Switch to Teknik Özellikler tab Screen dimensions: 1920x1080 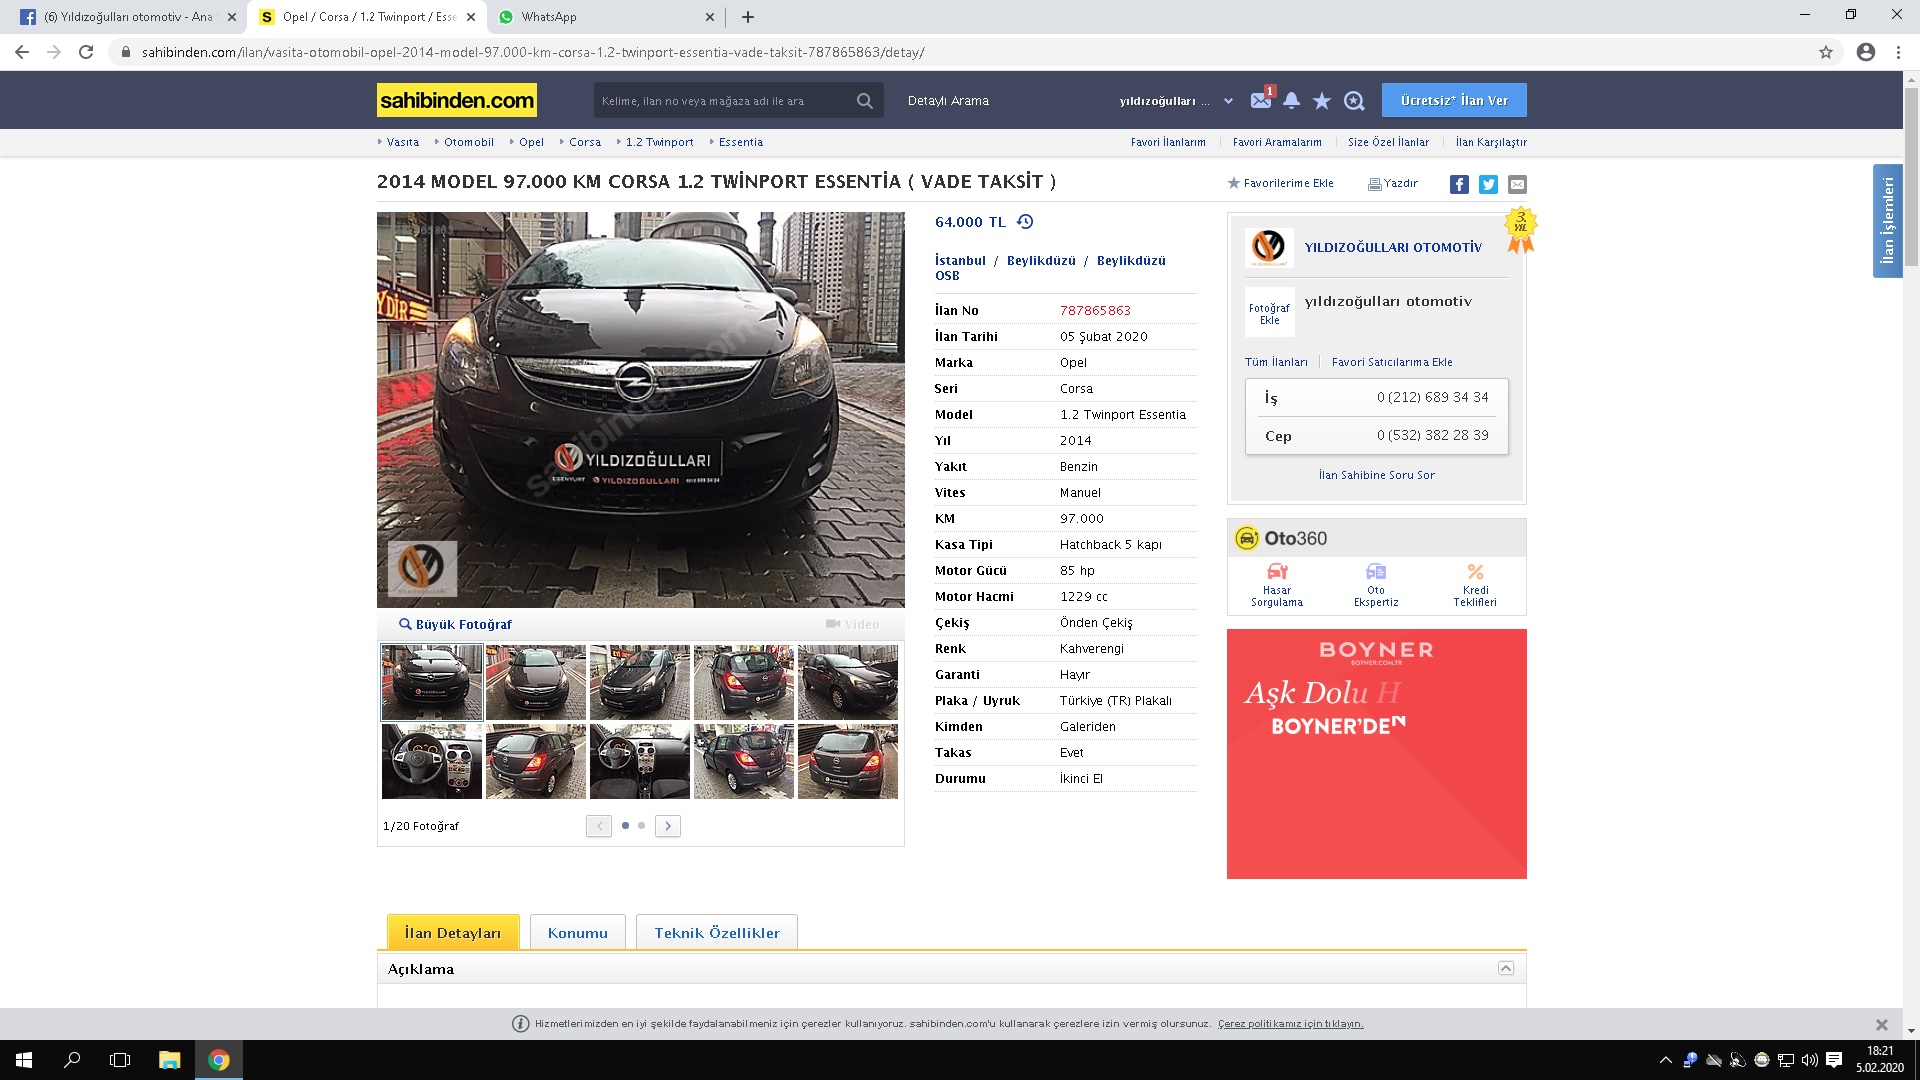[x=717, y=932]
